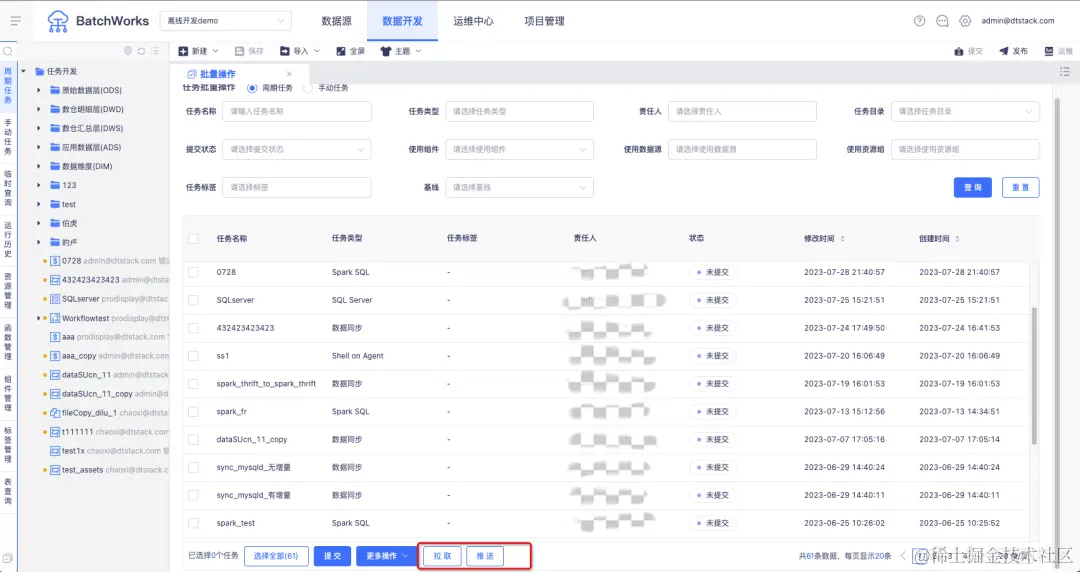This screenshot has height=572, width=1080.
Task: Check the spark_test row checkbox
Action: coord(194,523)
